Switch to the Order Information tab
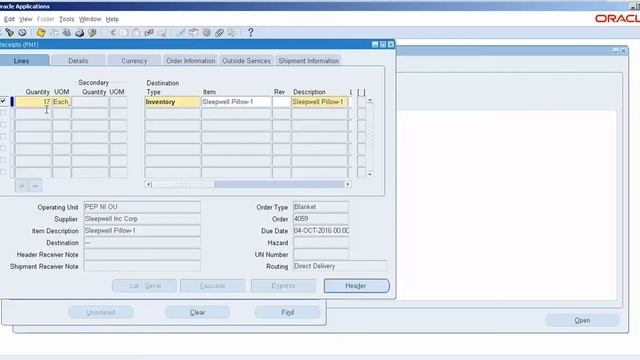This screenshot has width=640, height=360. point(191,60)
